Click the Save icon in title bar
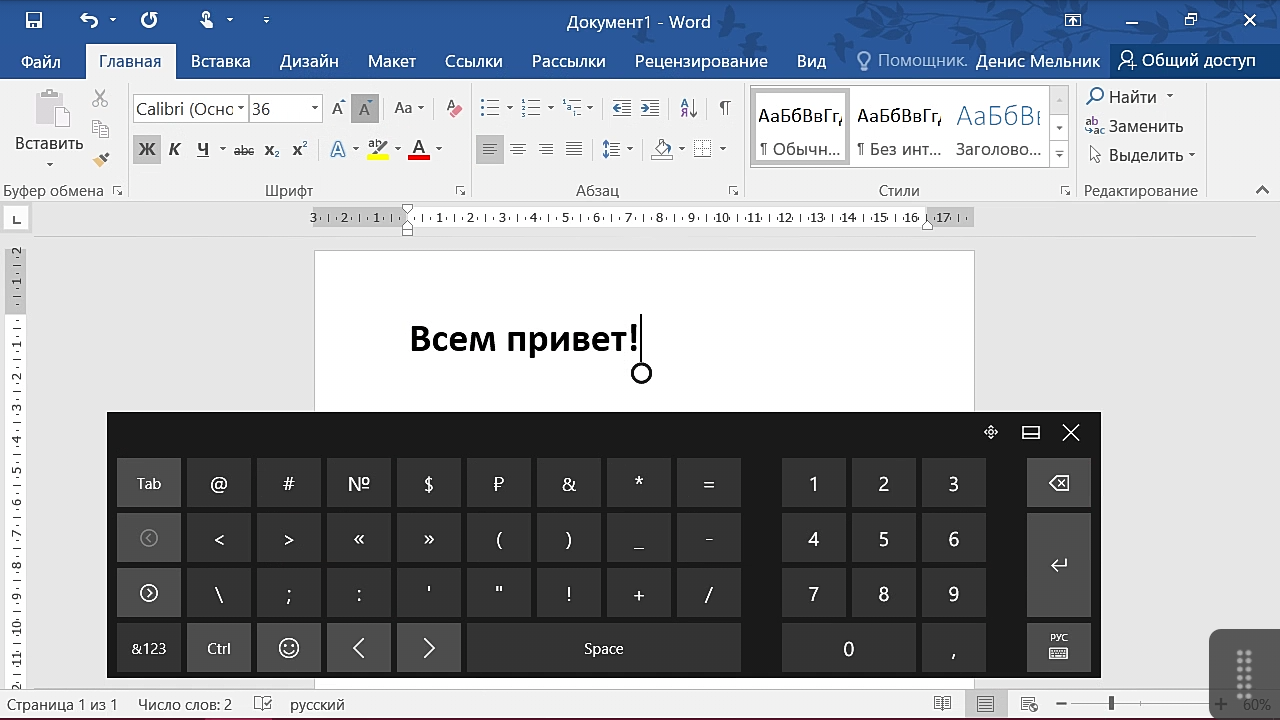Screen dimensions: 1280x720 point(34,20)
